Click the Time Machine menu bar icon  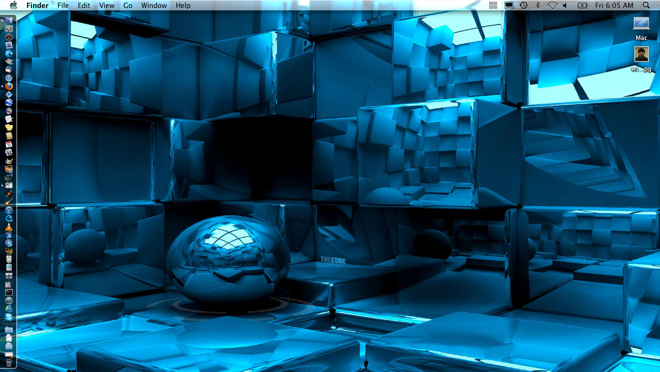tap(523, 5)
